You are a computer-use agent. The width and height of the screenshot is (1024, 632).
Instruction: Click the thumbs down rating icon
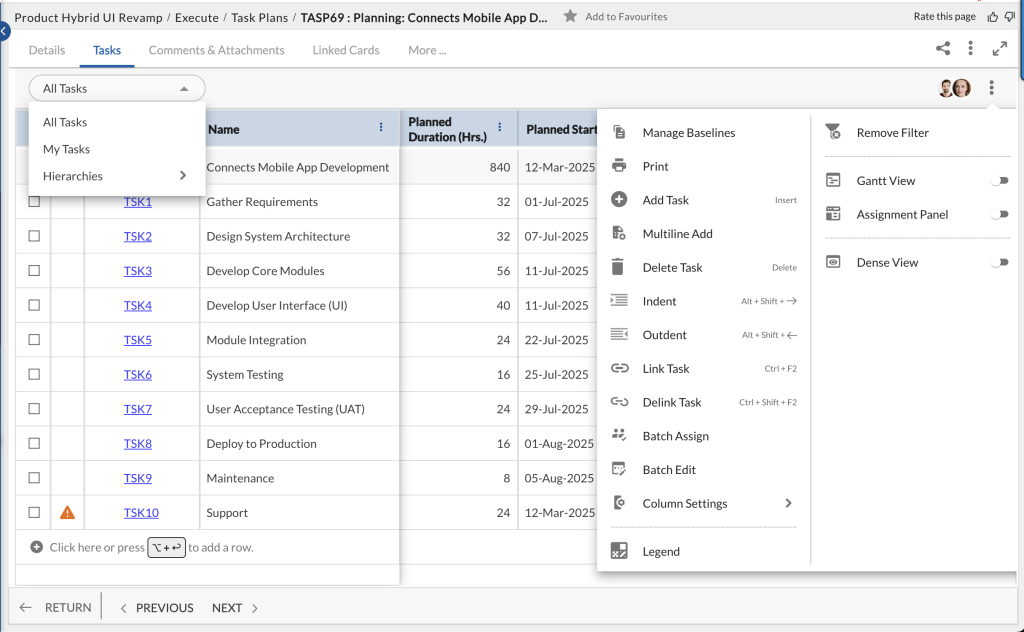pyautogui.click(x=1011, y=16)
